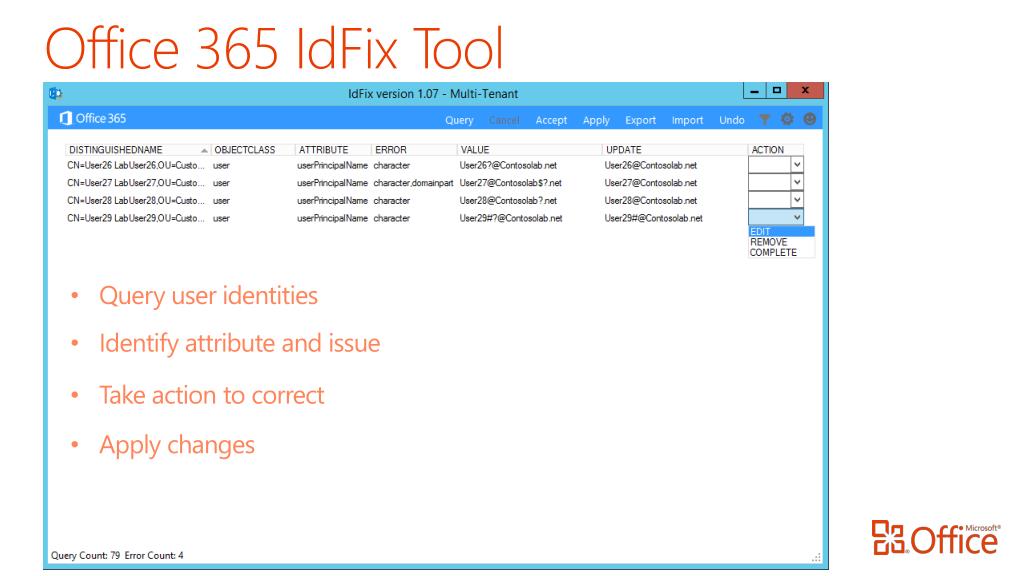
Task: Open settings gear icon in IdFix toolbar
Action: point(787,119)
